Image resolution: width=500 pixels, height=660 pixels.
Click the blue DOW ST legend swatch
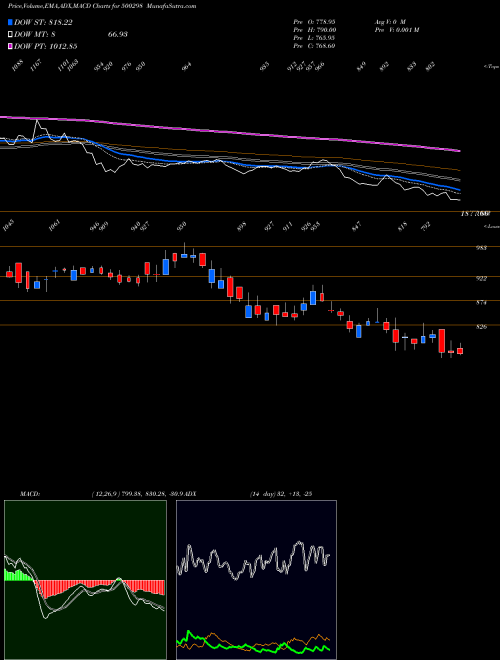10,22
